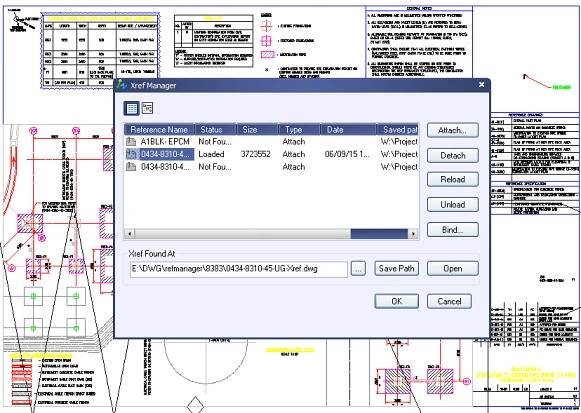Close the Xref Manager dialog
Image resolution: width=581 pixels, height=413 pixels.
[481, 85]
